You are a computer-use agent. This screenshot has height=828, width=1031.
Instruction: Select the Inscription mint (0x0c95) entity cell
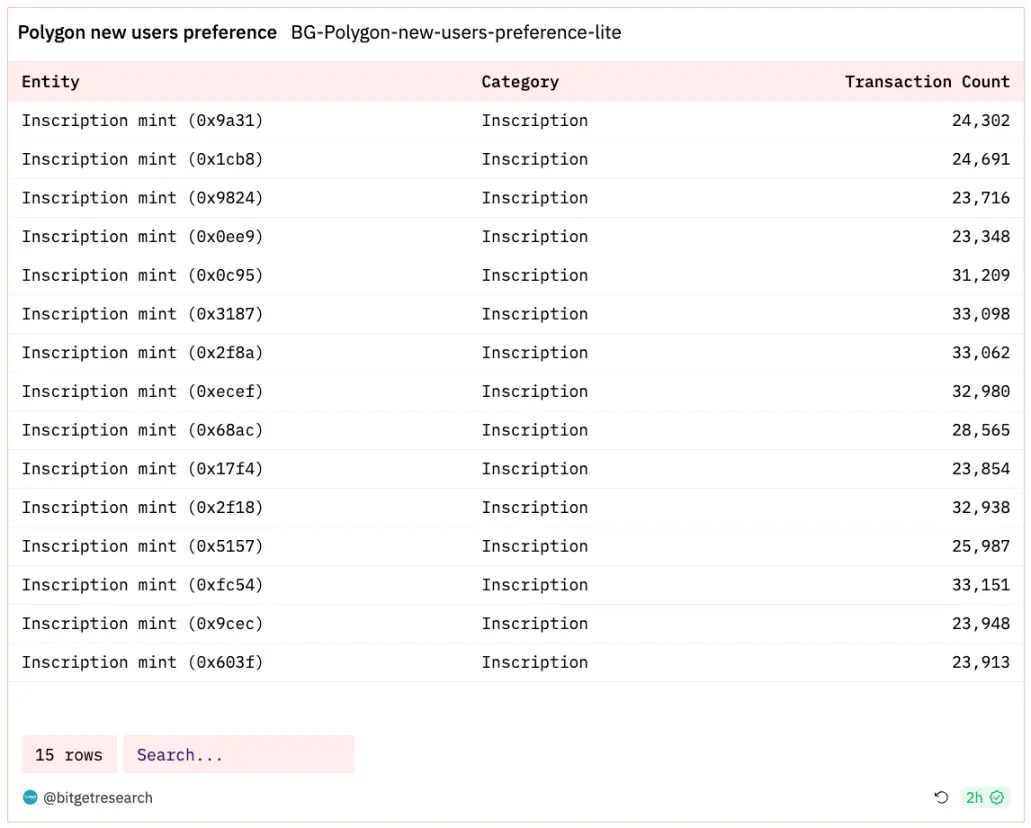(x=142, y=276)
